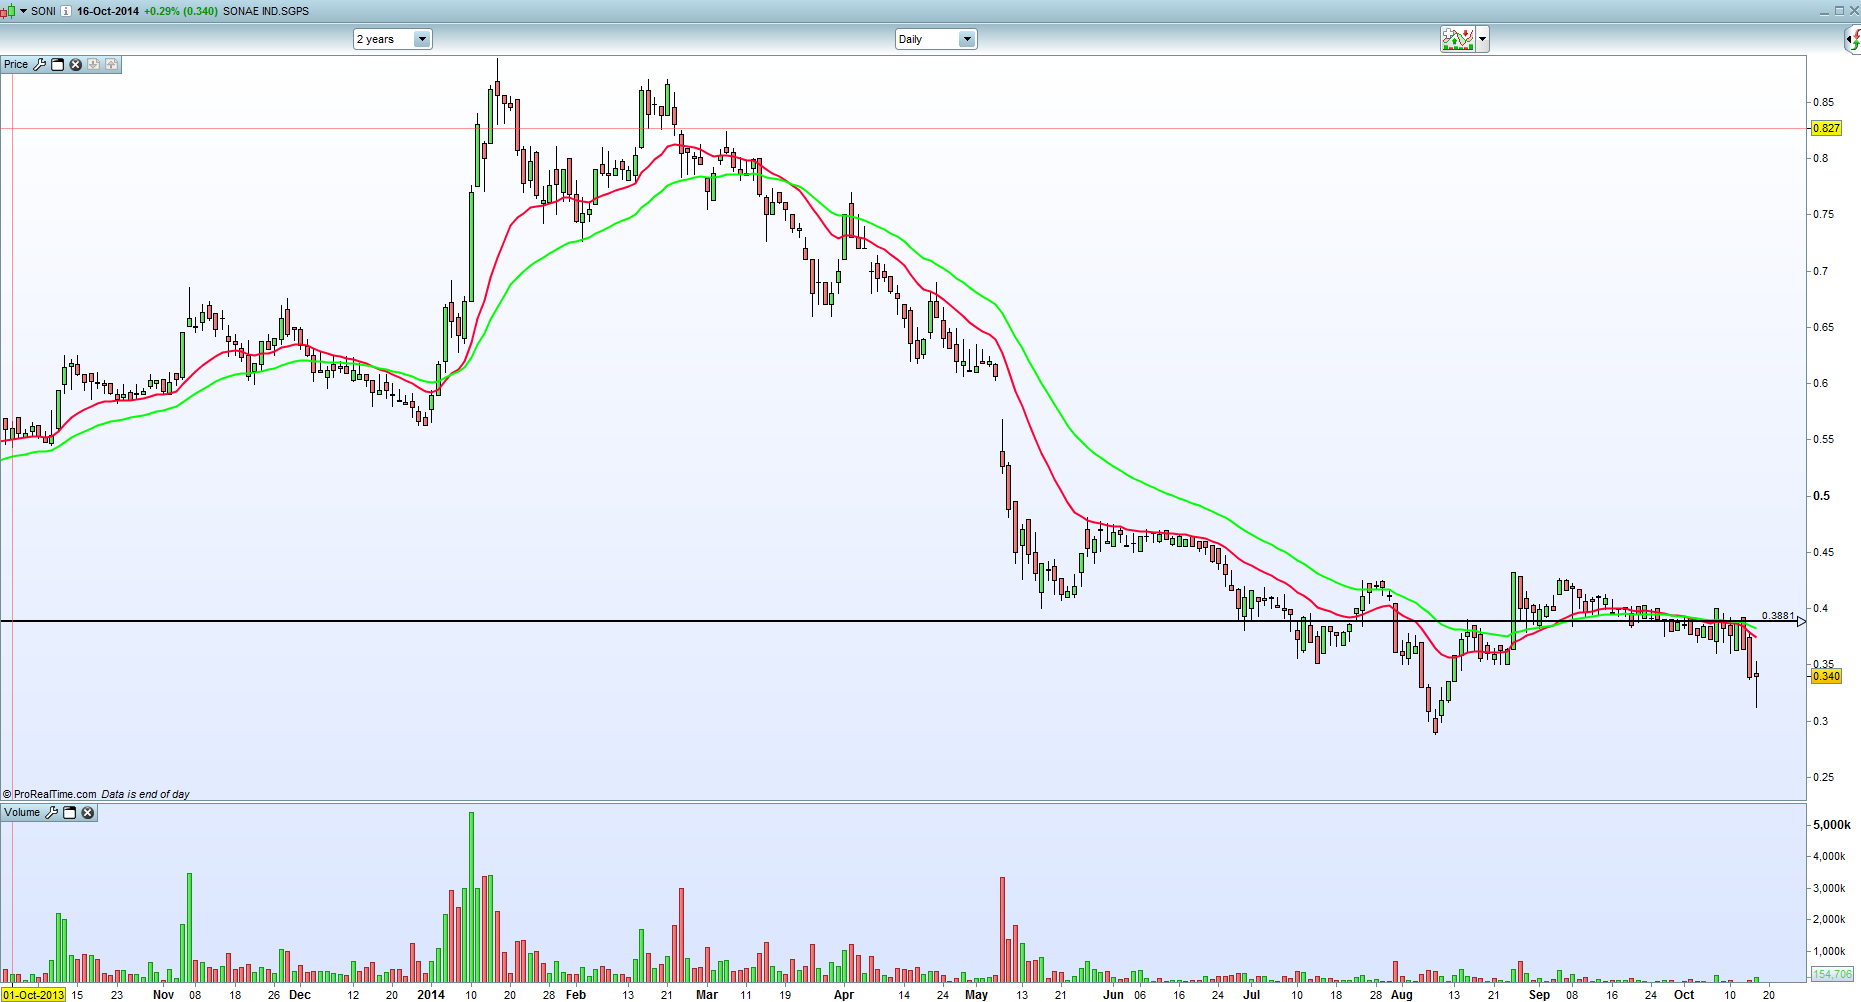Maximize the Price panel window icon

pos(58,64)
